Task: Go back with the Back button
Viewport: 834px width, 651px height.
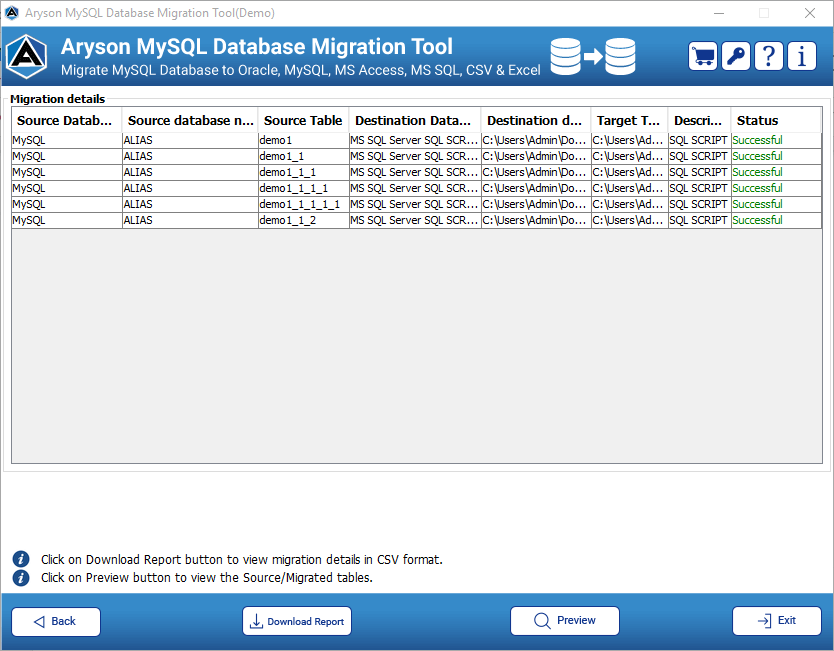Action: click(x=56, y=621)
